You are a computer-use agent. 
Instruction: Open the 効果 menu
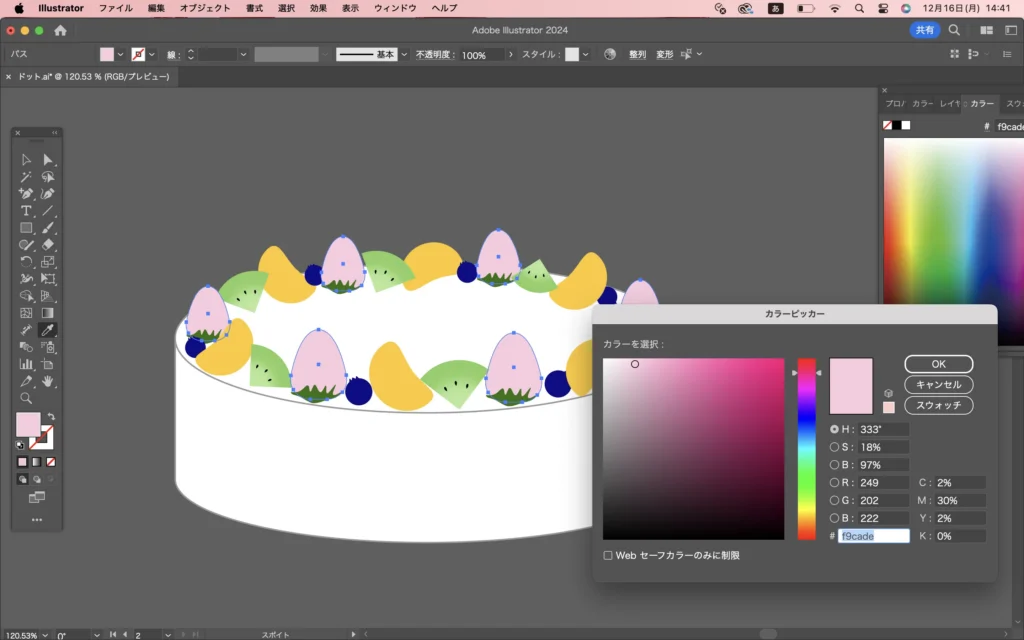(318, 8)
